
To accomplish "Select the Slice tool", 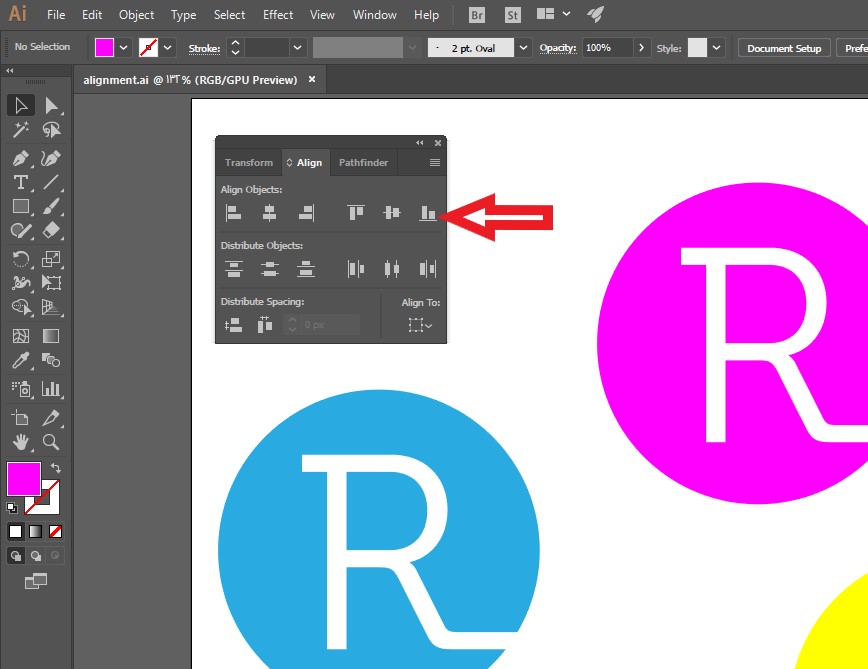I will point(51,418).
